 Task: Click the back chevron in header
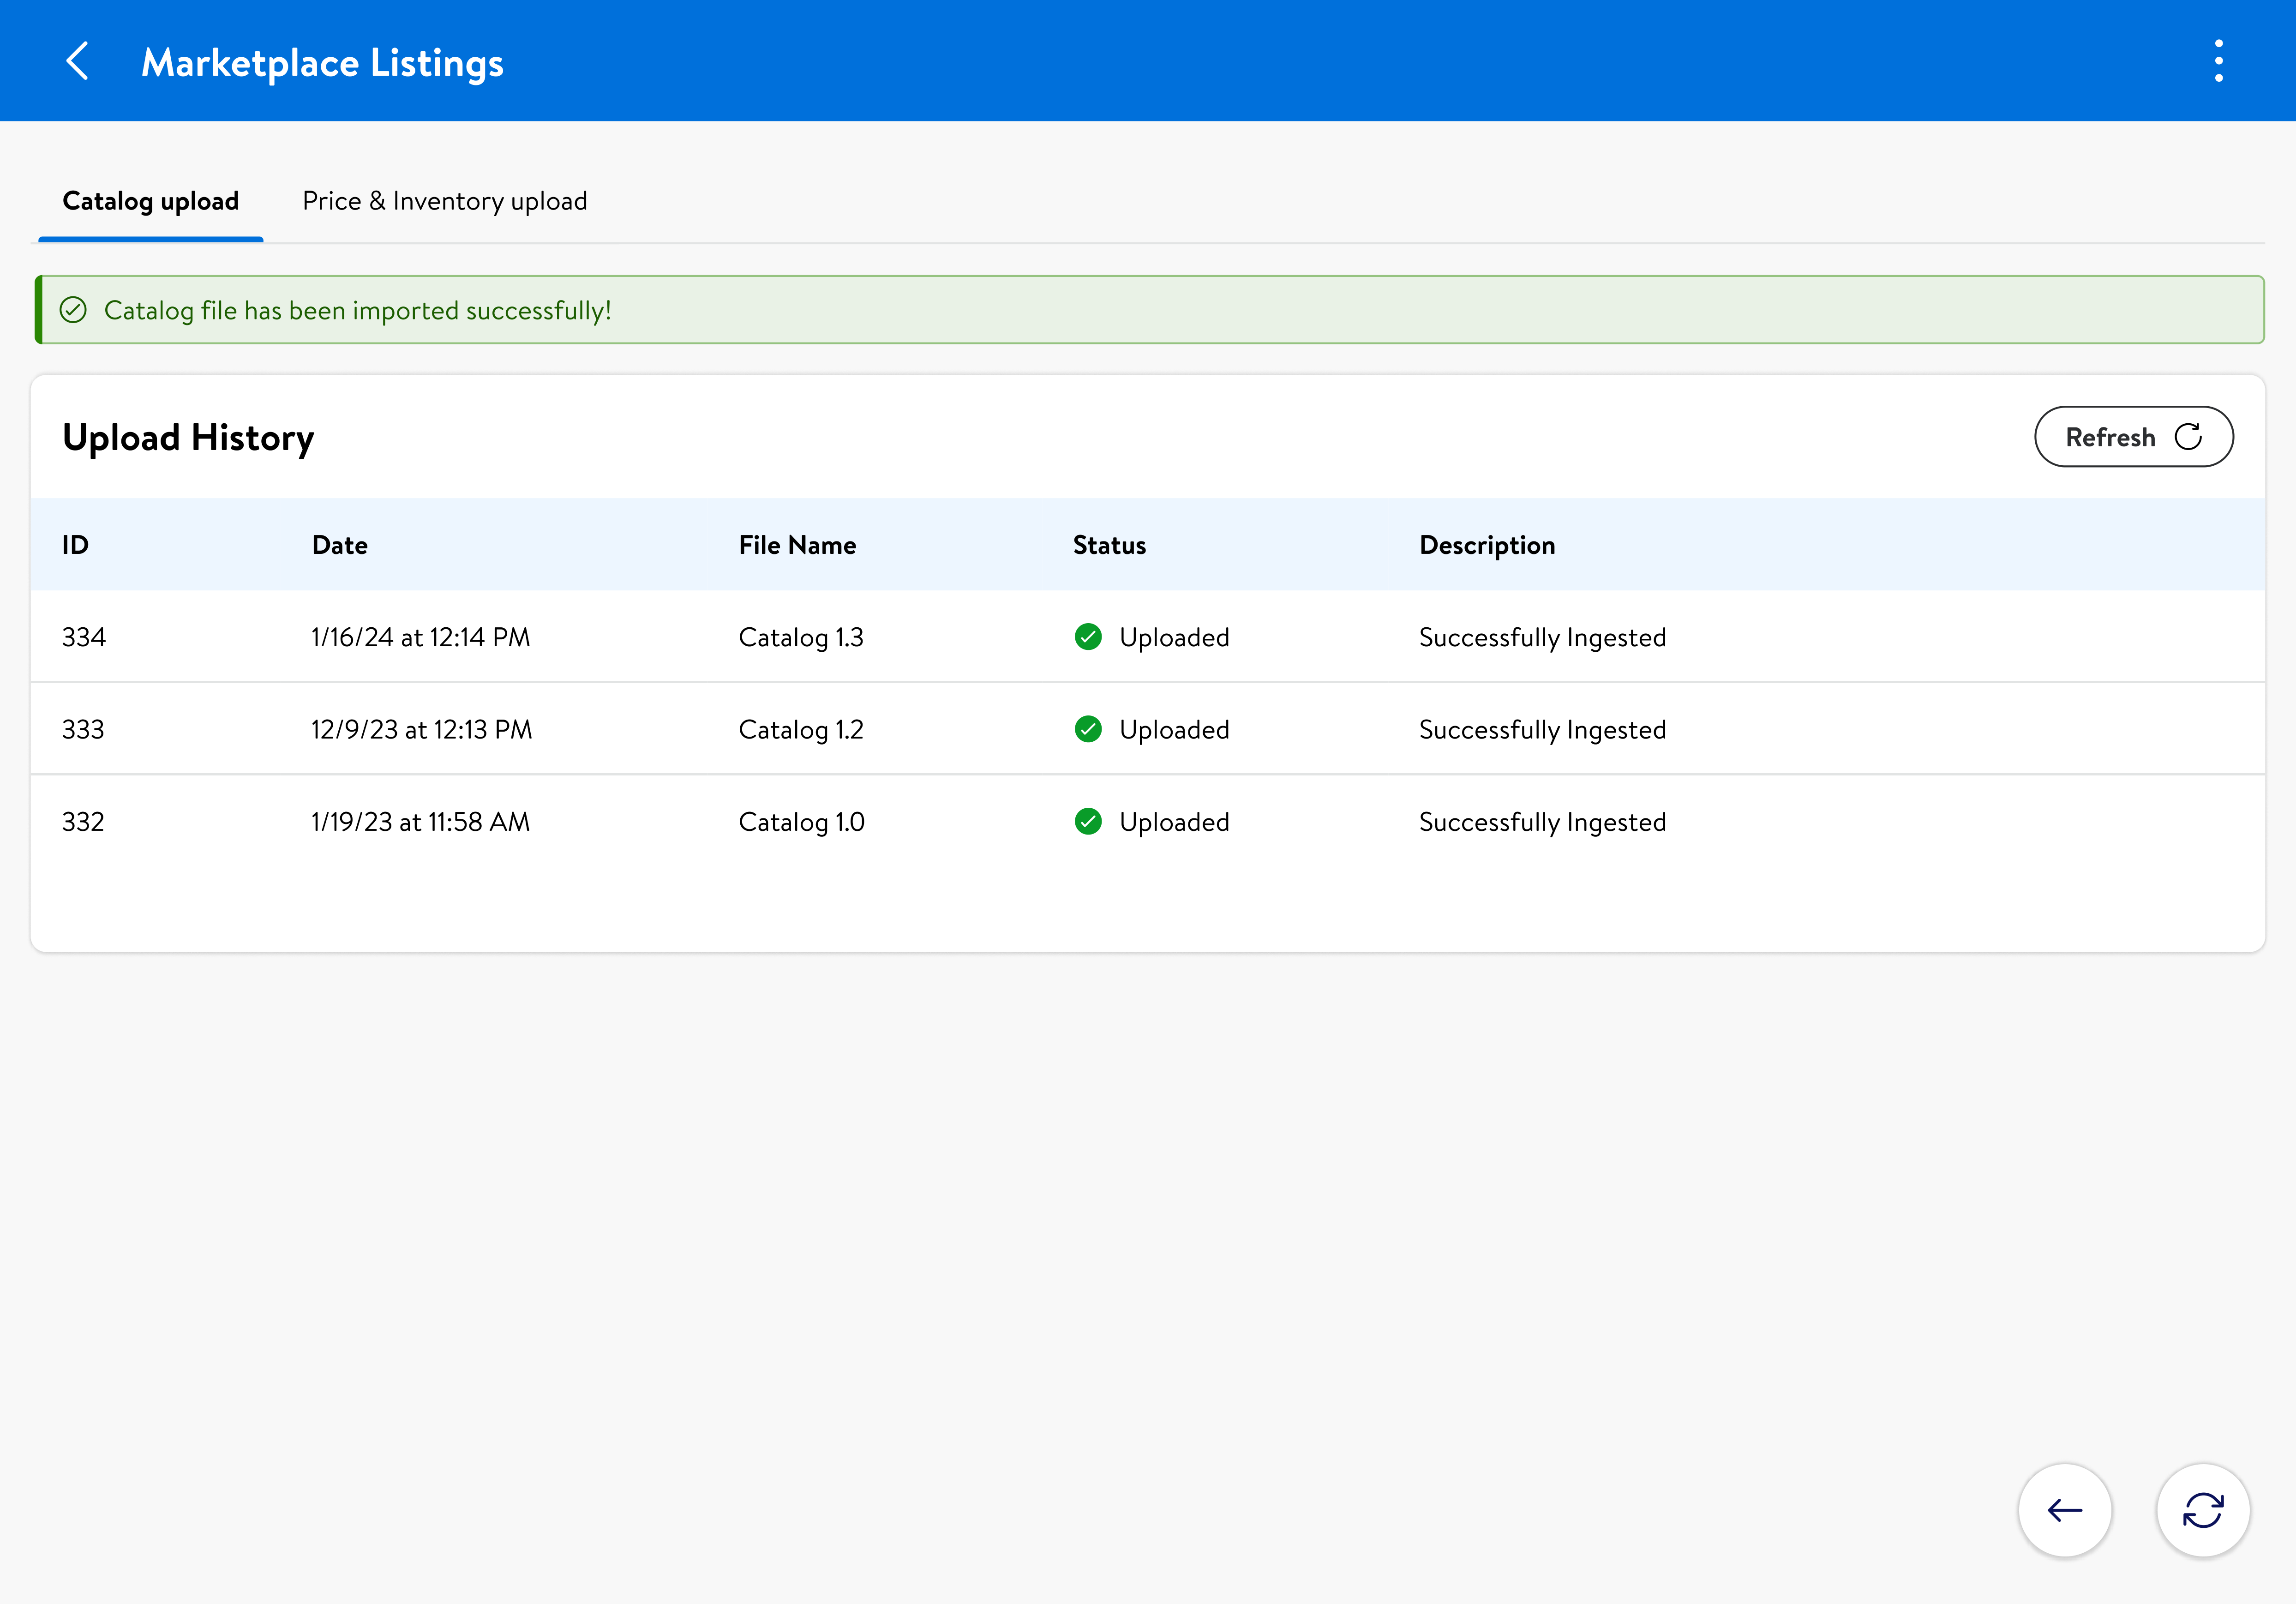coord(78,61)
